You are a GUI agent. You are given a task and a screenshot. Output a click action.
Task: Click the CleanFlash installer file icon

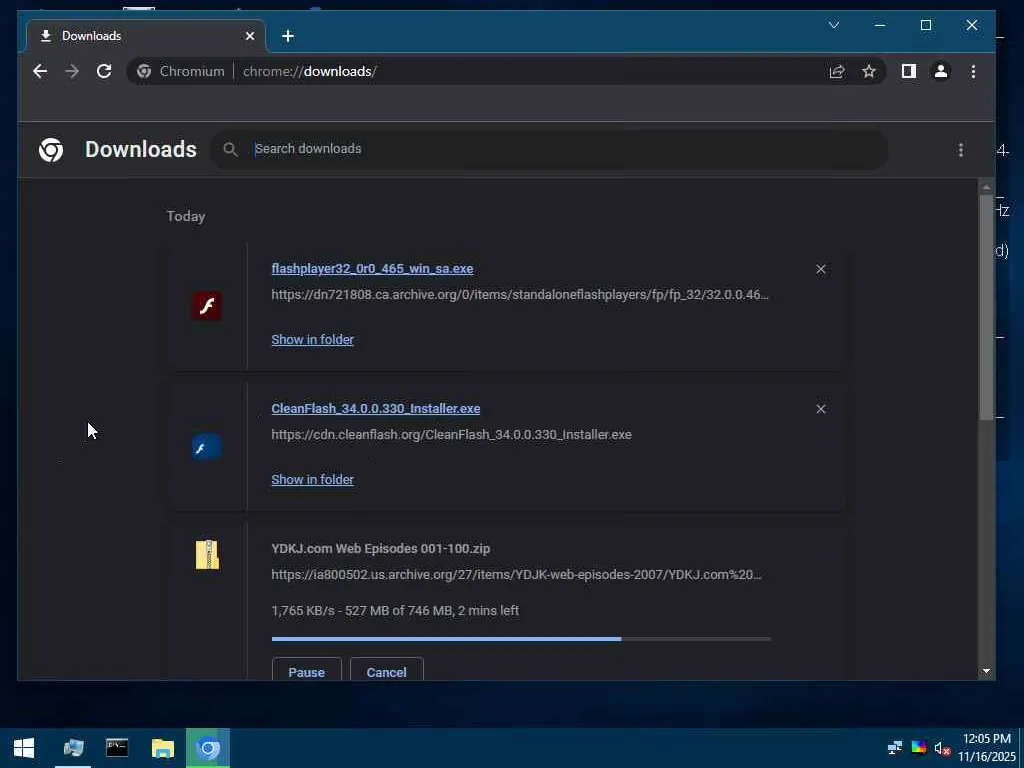point(207,447)
